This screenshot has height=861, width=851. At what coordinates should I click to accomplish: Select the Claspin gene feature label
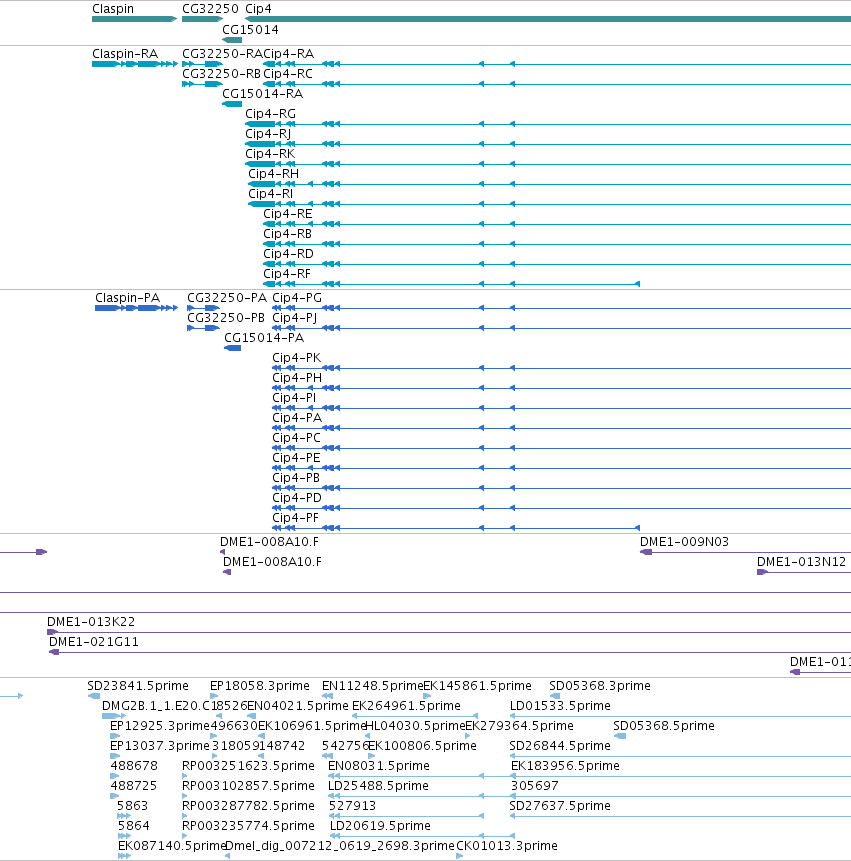point(113,9)
